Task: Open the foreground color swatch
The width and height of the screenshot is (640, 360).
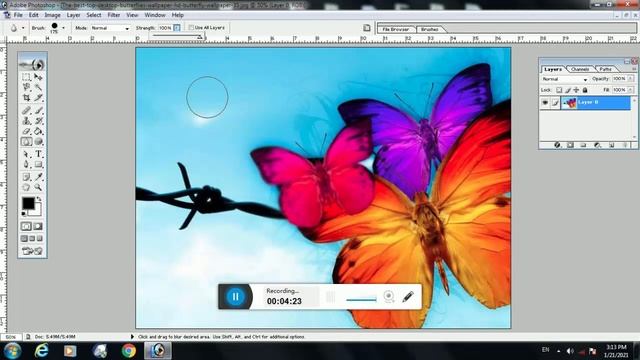Action: (x=28, y=203)
